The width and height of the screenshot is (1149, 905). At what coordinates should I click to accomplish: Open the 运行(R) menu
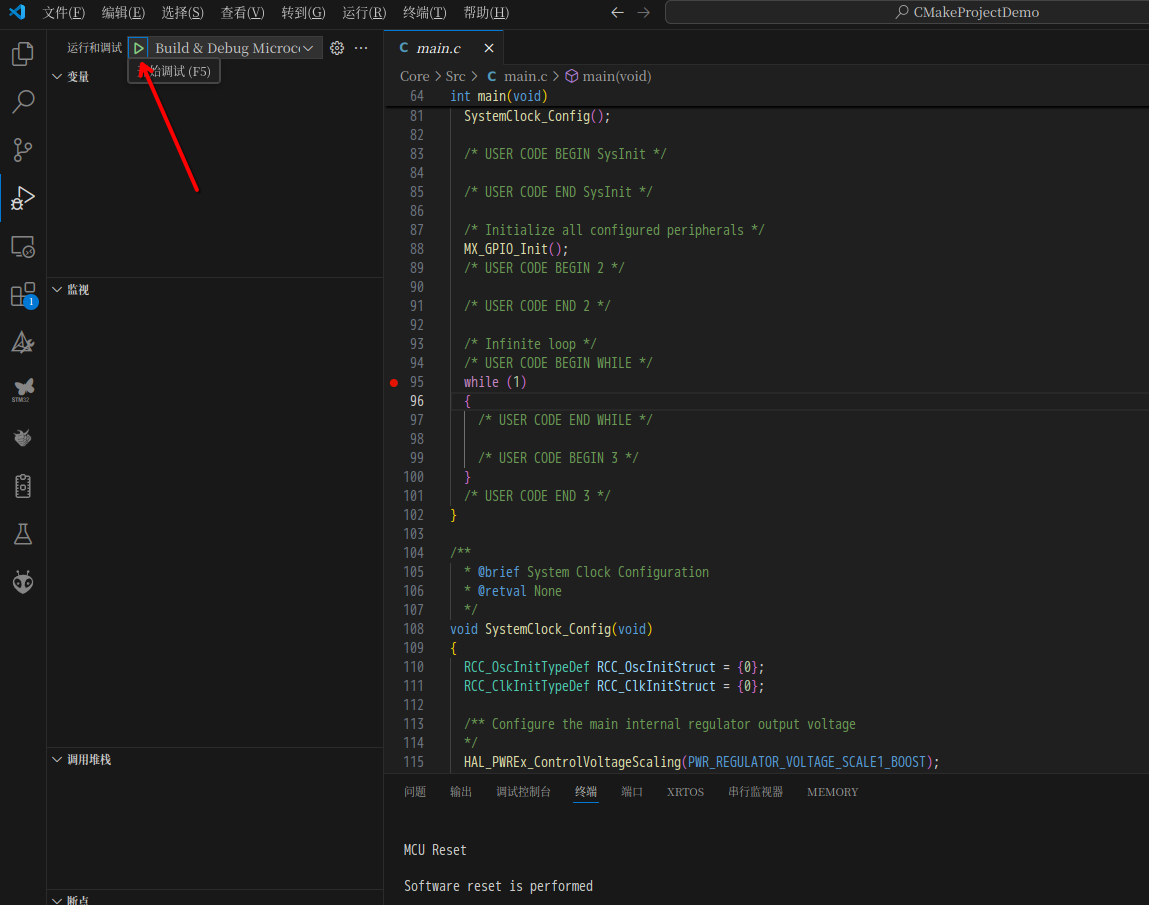364,12
